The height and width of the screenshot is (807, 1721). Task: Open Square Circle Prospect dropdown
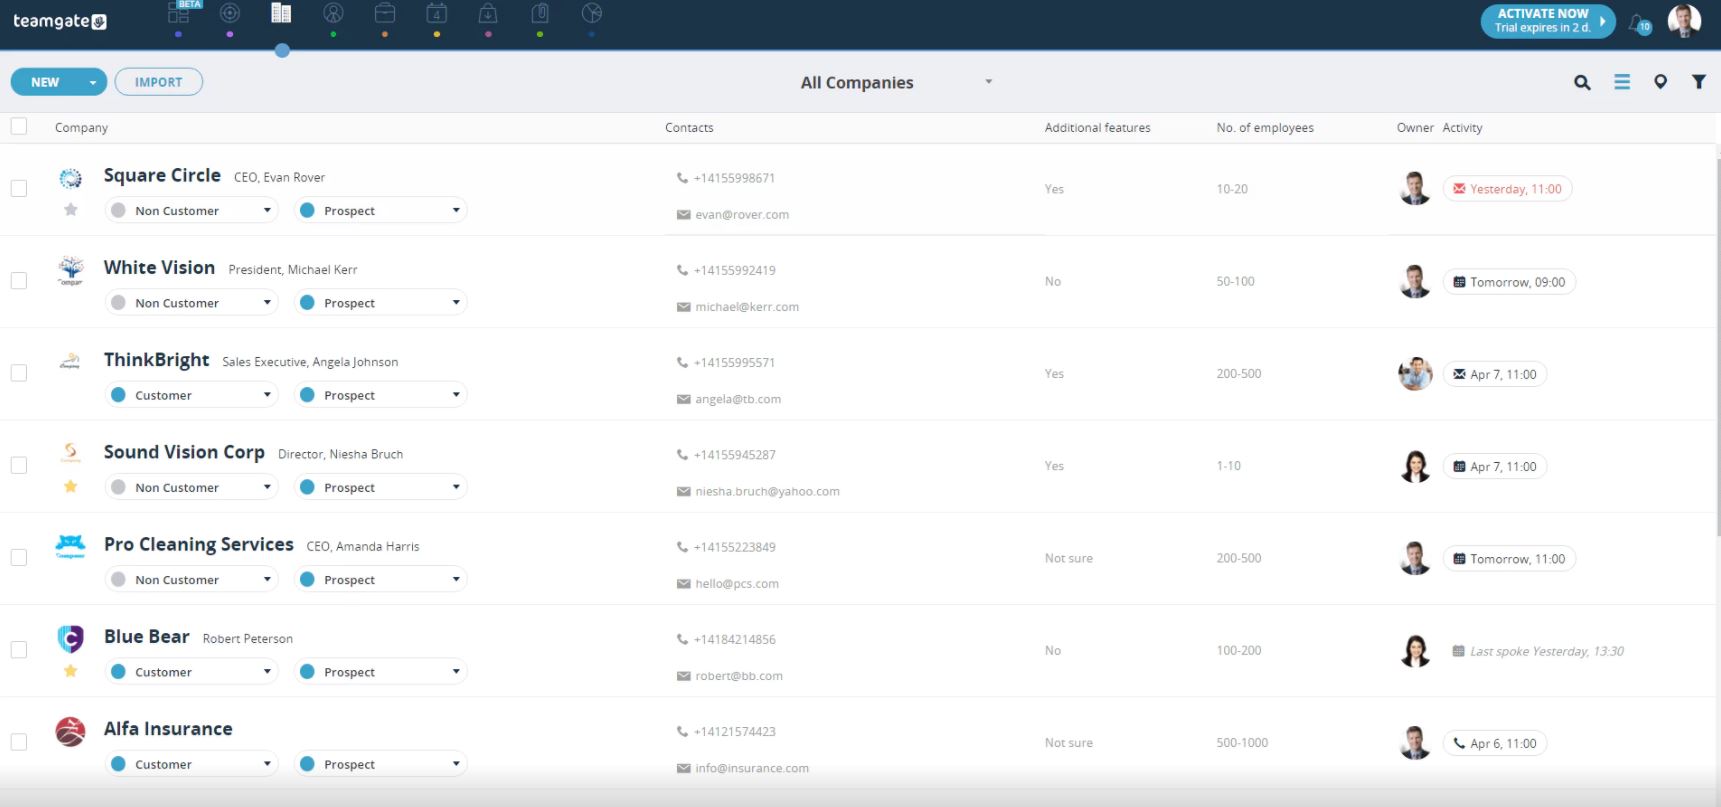click(x=380, y=211)
